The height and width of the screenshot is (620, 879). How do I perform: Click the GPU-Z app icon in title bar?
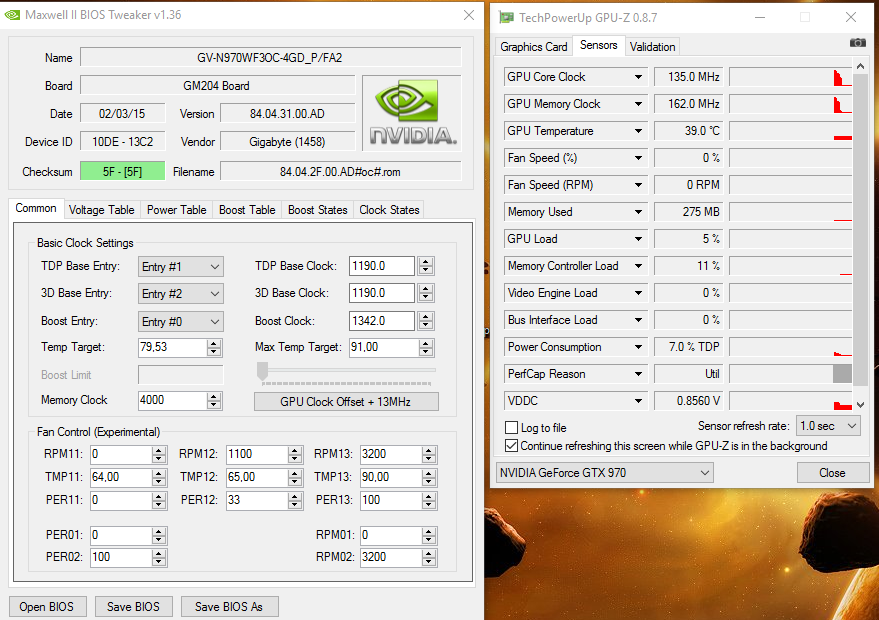click(506, 17)
